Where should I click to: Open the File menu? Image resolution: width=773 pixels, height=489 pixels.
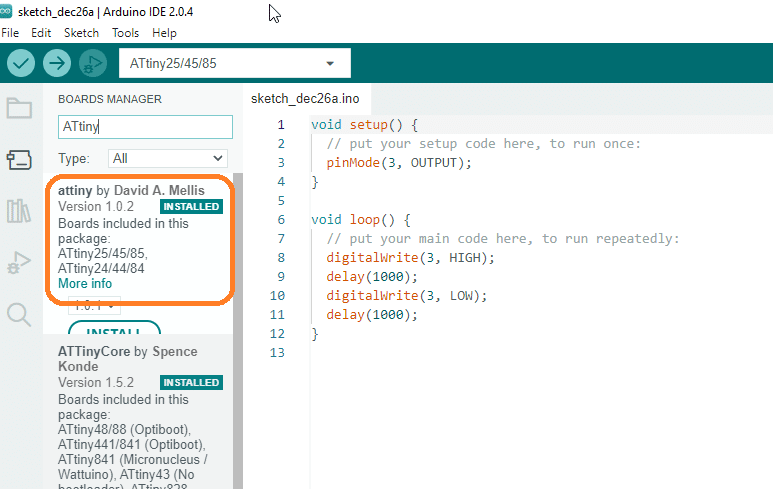tap(10, 33)
